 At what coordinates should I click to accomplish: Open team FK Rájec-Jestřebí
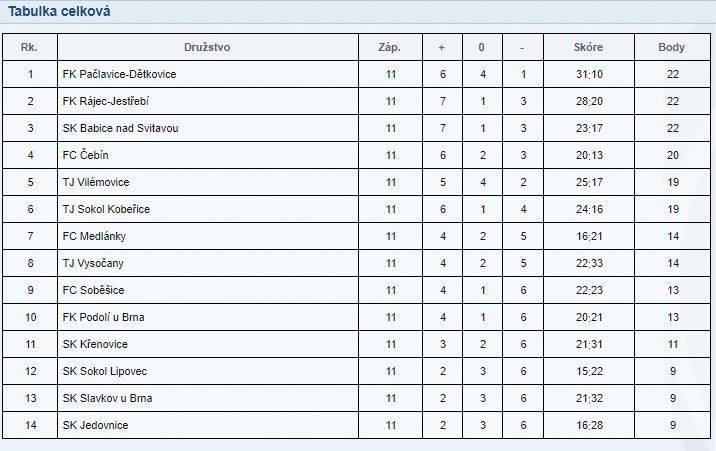tap(105, 101)
